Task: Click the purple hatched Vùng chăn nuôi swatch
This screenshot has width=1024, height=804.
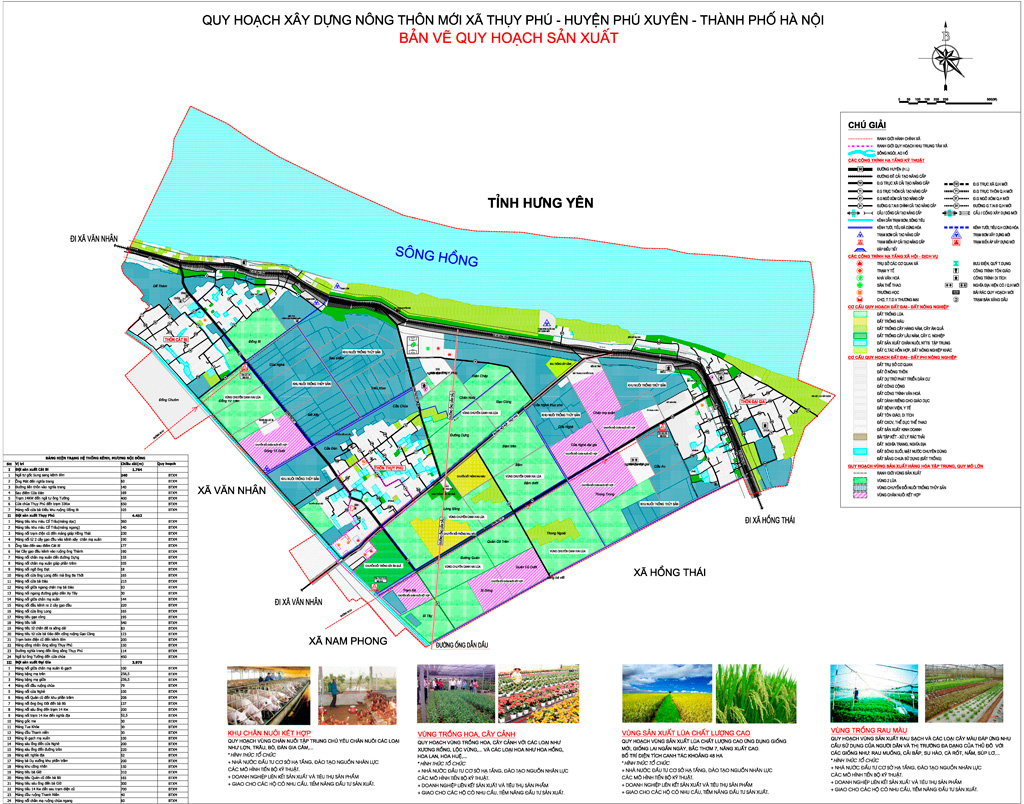Action: tap(860, 494)
